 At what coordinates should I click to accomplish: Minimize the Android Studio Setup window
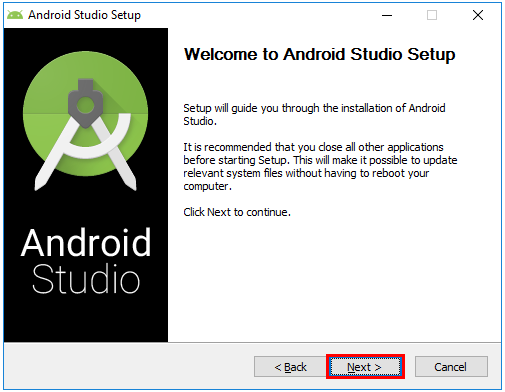click(387, 15)
